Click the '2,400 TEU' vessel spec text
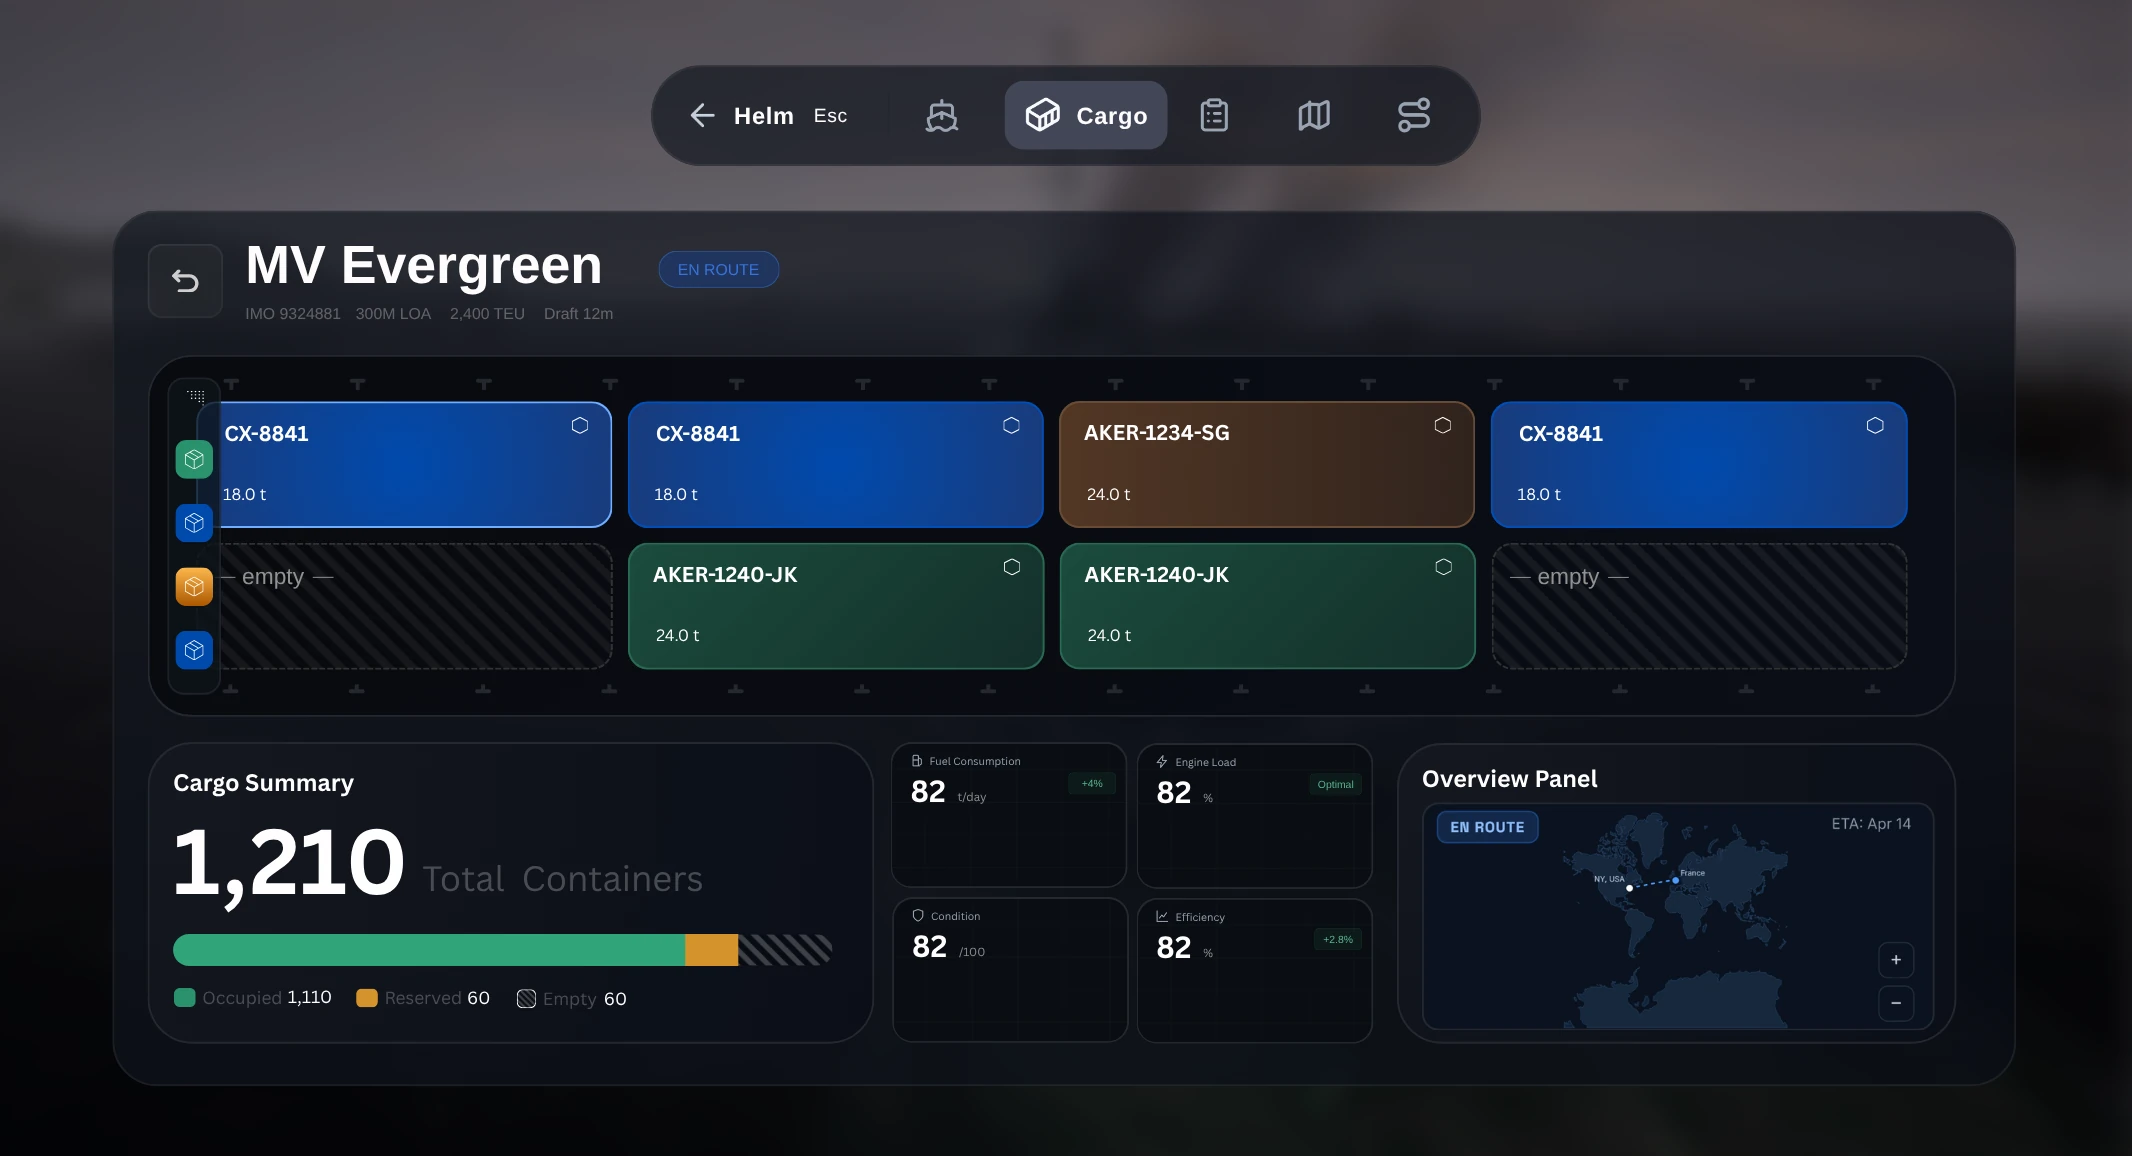Viewport: 2132px width, 1156px height. pyautogui.click(x=487, y=314)
